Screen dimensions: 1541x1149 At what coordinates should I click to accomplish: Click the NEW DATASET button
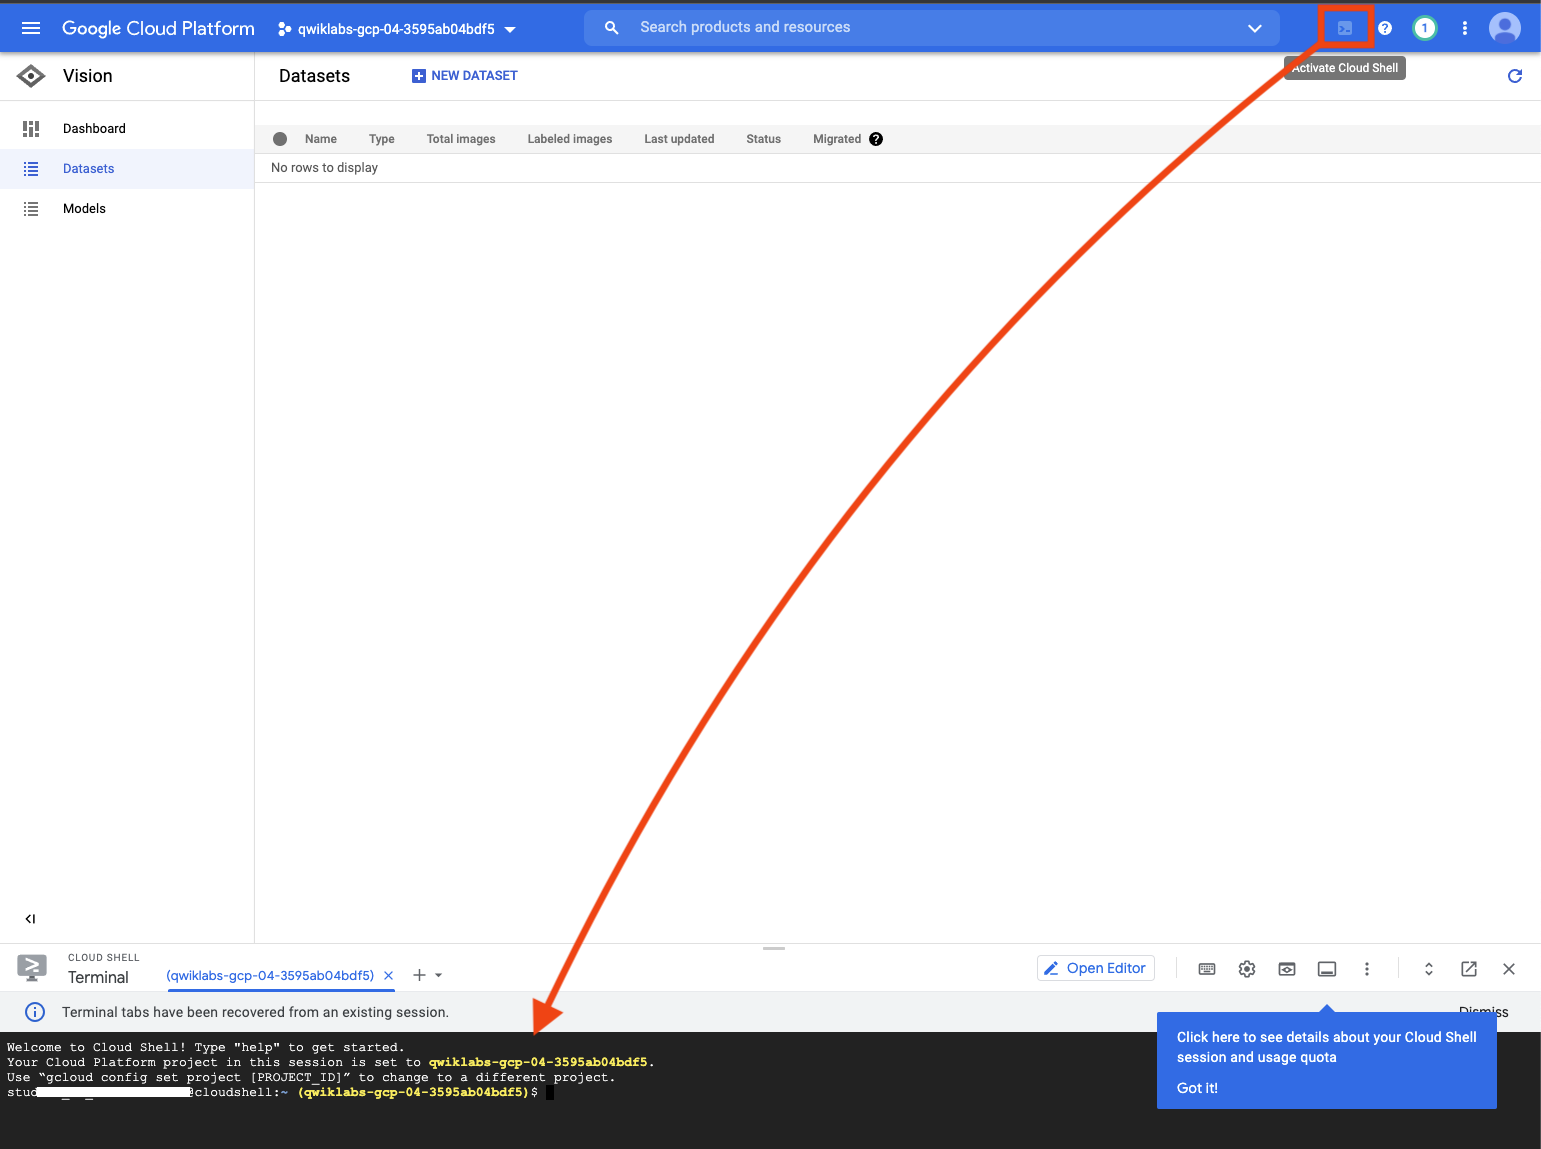pyautogui.click(x=465, y=76)
